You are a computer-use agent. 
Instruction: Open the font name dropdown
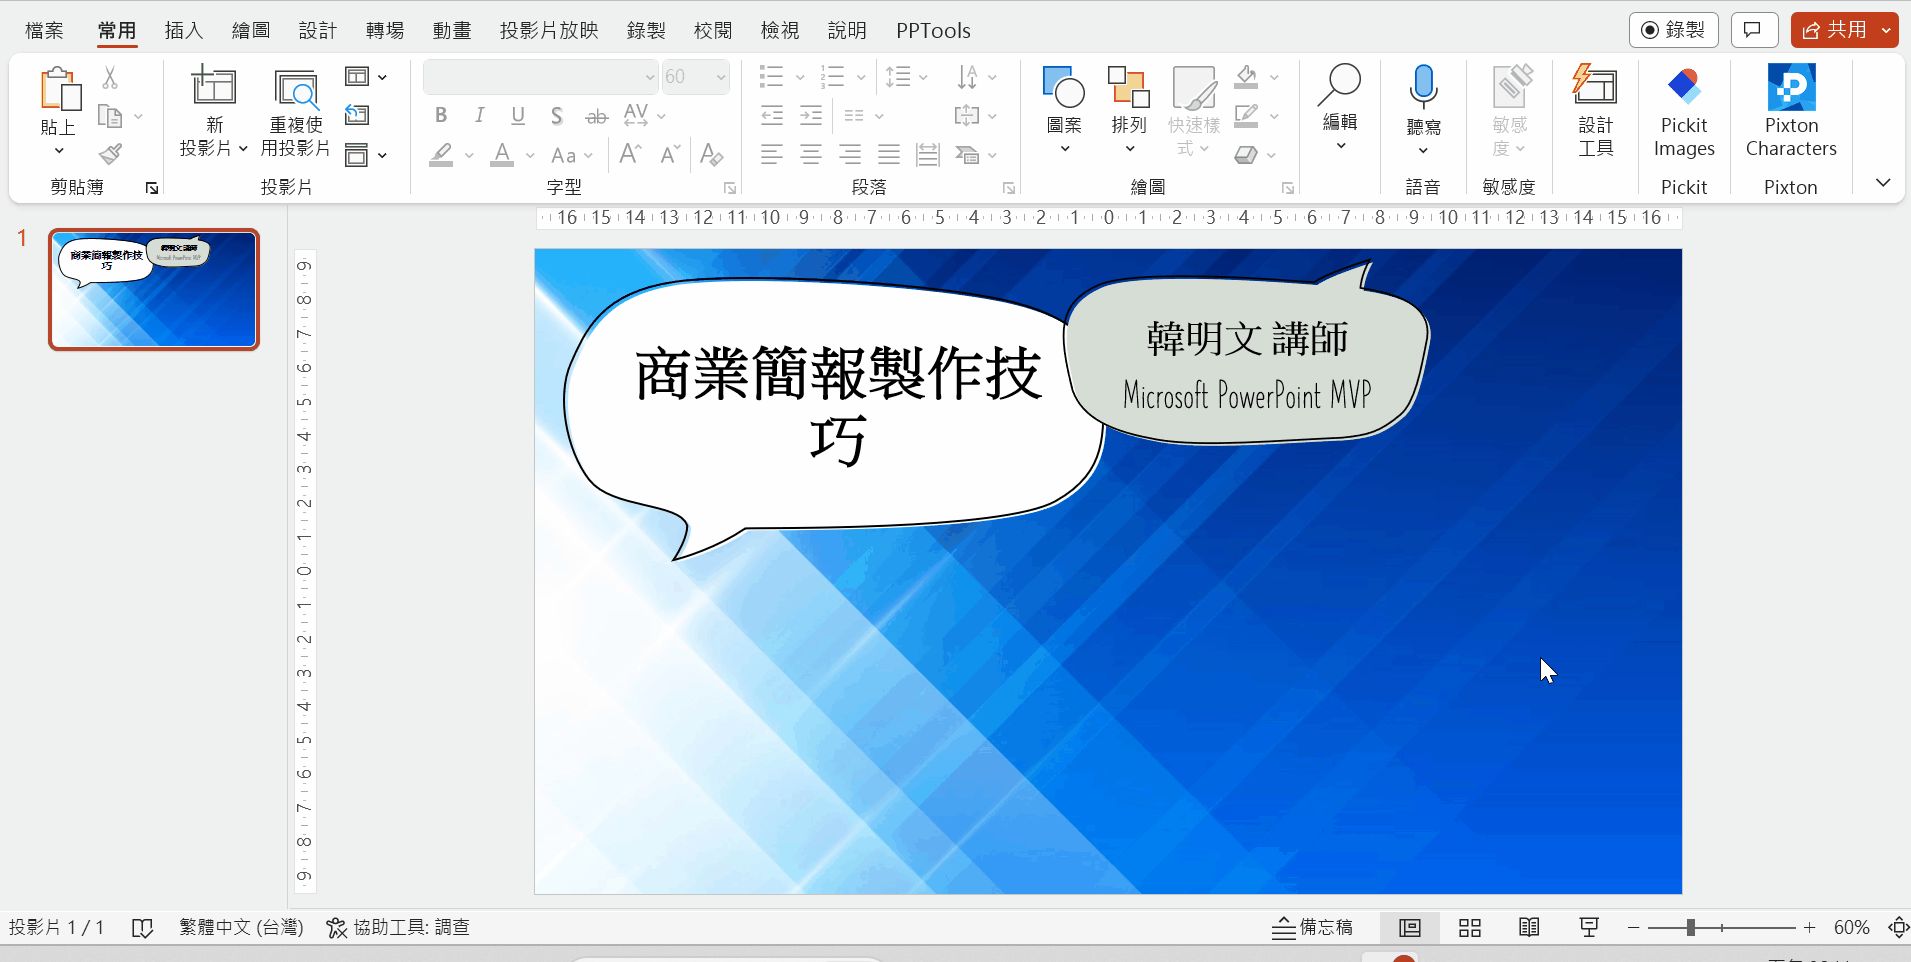(649, 77)
